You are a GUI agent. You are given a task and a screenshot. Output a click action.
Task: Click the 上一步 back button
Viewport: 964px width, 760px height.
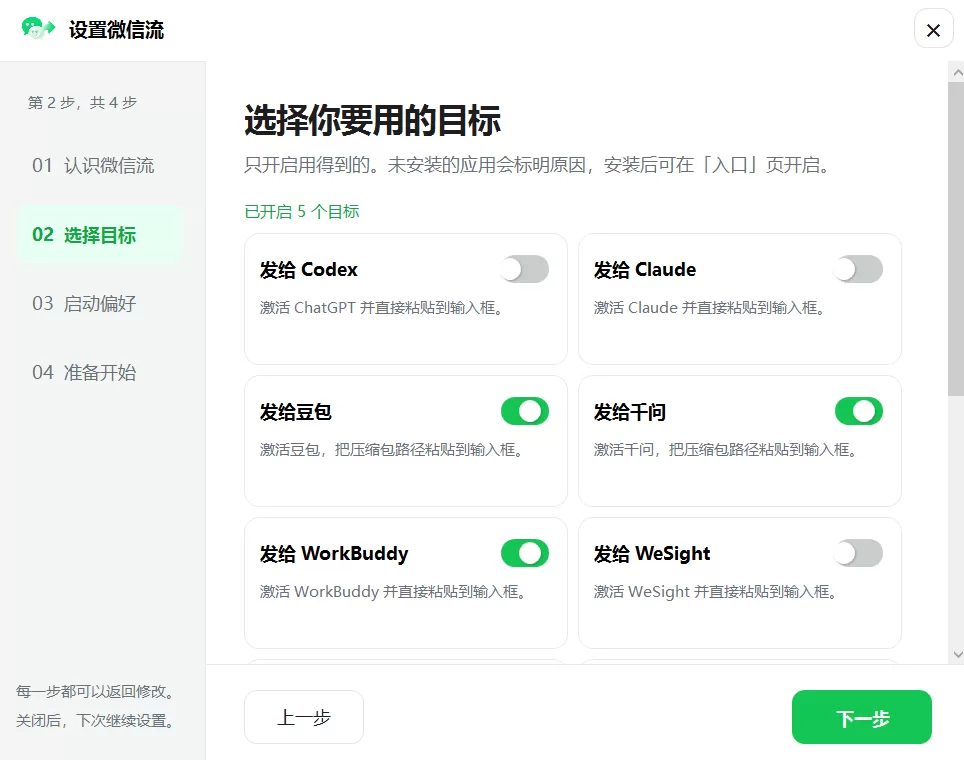304,717
